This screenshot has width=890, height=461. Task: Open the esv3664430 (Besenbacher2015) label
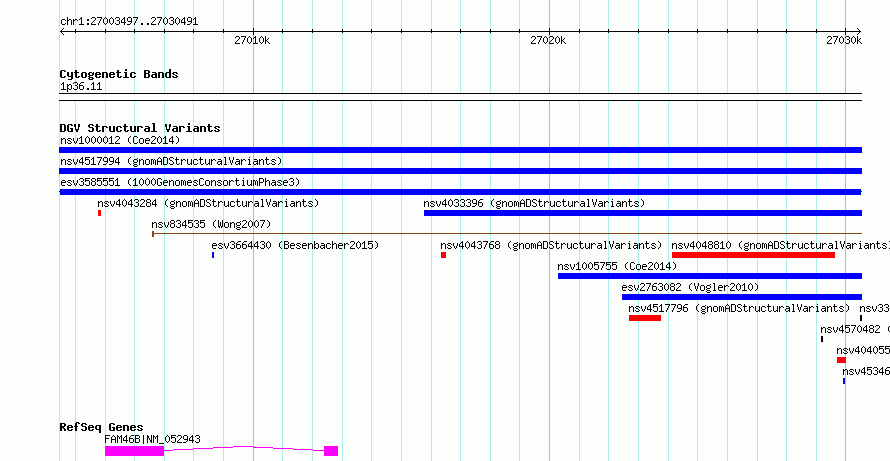295,245
